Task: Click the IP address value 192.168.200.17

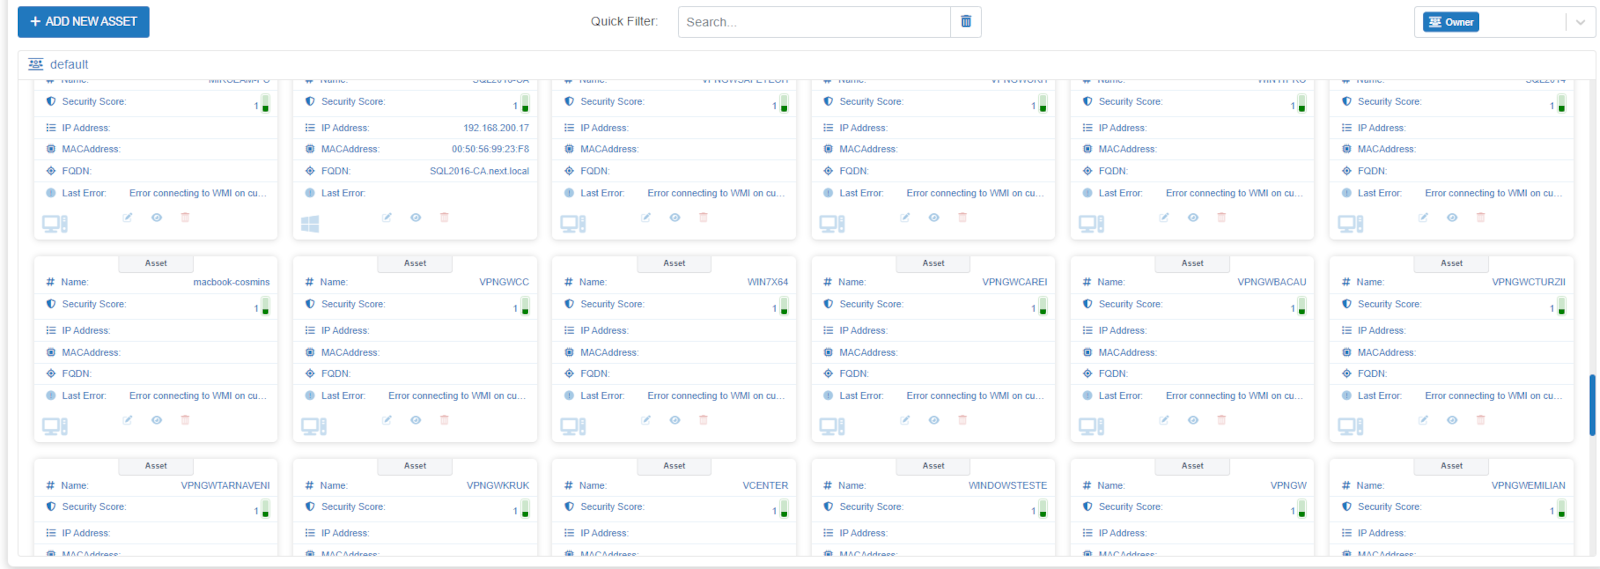Action: [496, 128]
